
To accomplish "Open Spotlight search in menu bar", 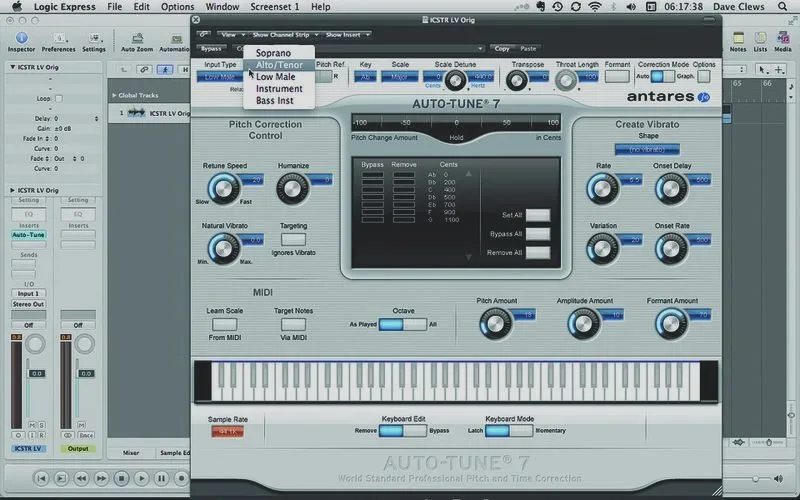I will (782, 7).
